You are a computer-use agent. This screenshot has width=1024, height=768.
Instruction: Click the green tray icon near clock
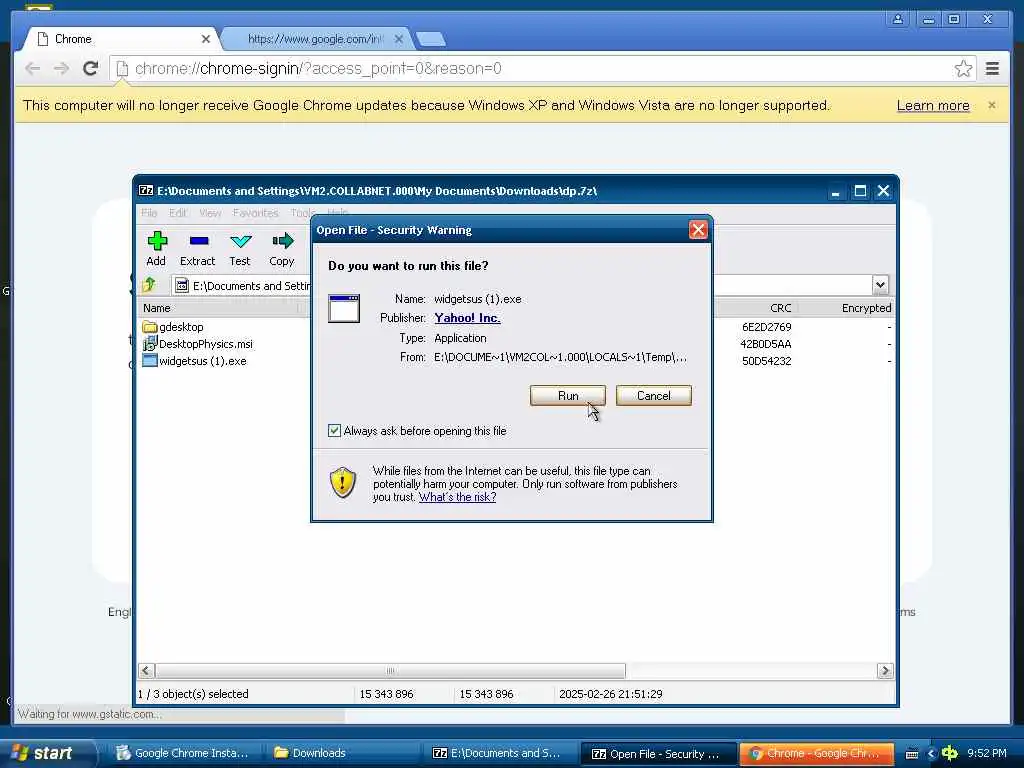coord(950,753)
